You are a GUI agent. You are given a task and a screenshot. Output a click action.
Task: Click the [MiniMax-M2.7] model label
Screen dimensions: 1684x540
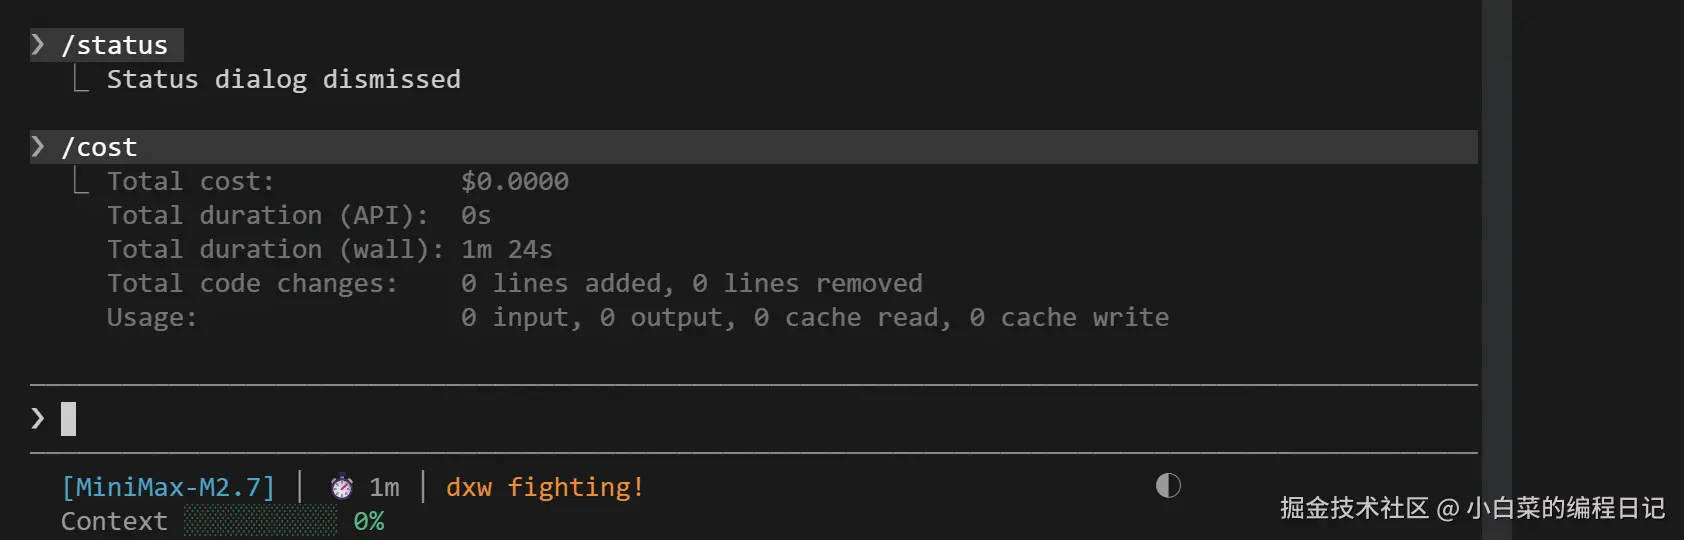click(x=168, y=487)
